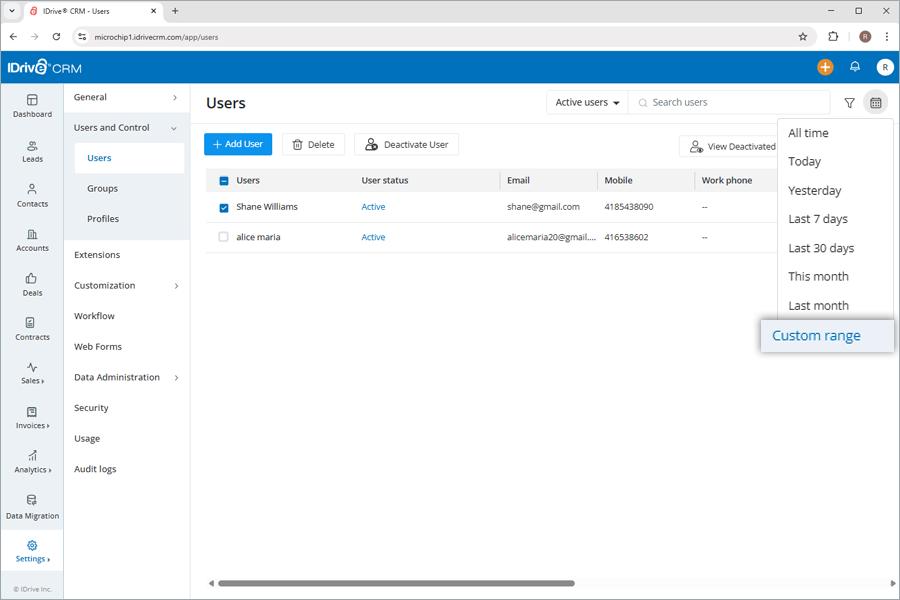The width and height of the screenshot is (900, 600).
Task: Select the Contacts icon in sidebar
Action: coord(32,196)
